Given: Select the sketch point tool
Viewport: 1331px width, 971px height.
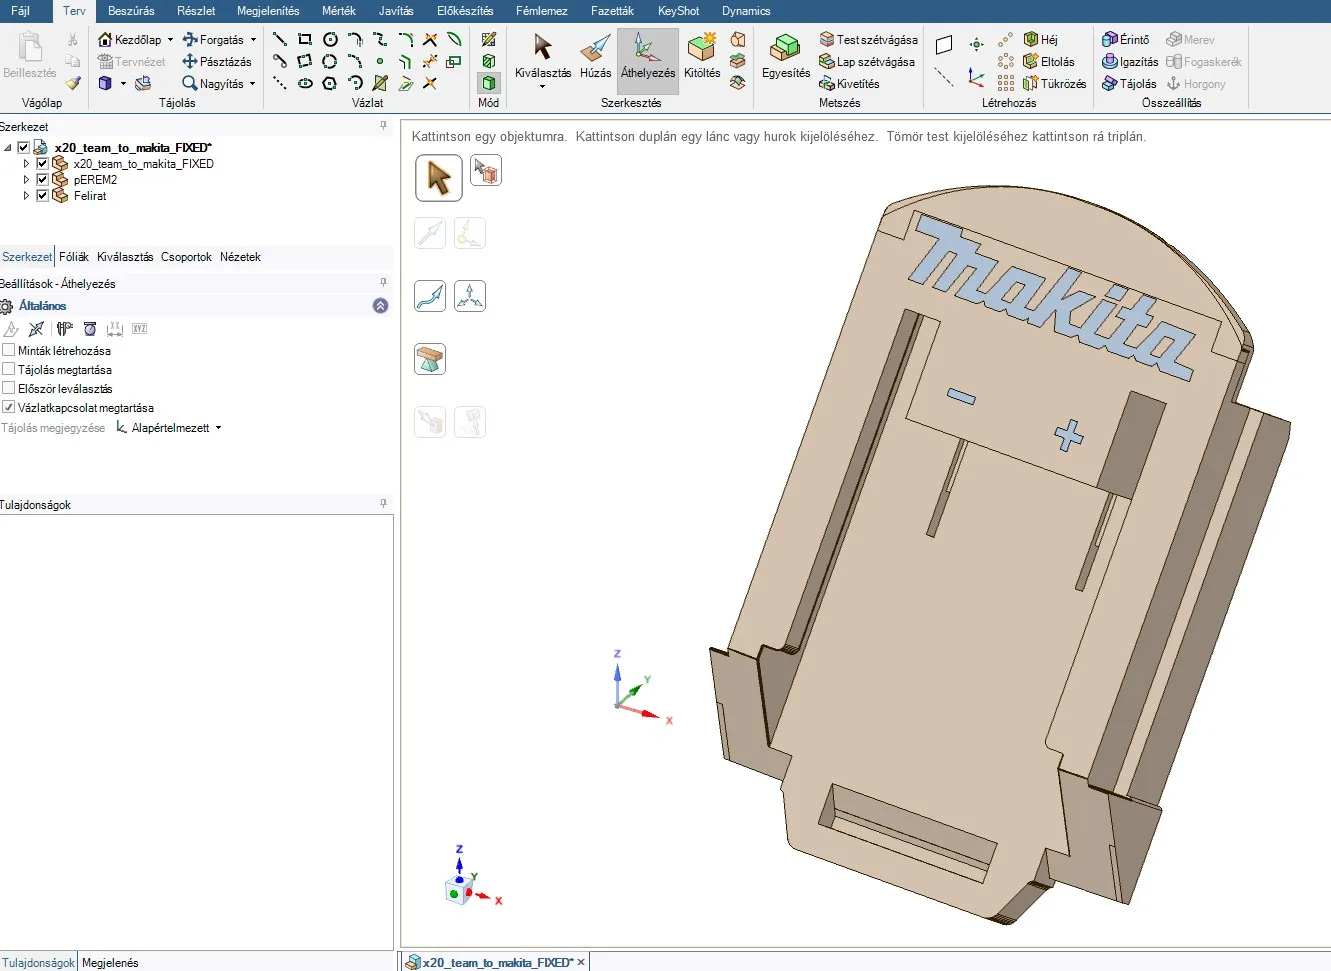Looking at the screenshot, I should tap(380, 62).
